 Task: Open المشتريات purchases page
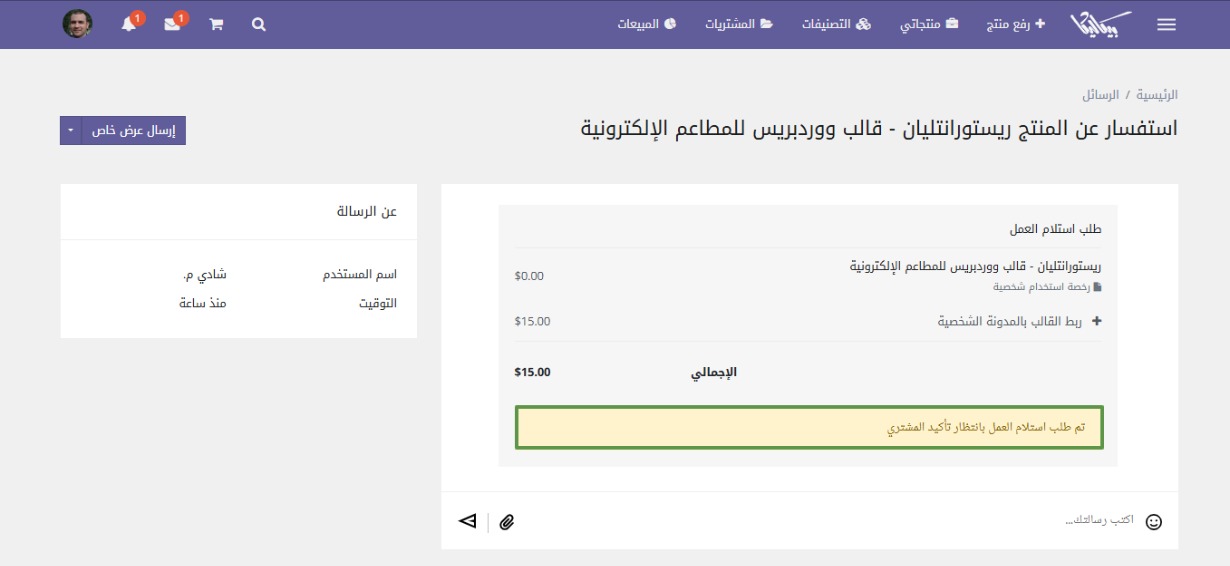pyautogui.click(x=739, y=23)
